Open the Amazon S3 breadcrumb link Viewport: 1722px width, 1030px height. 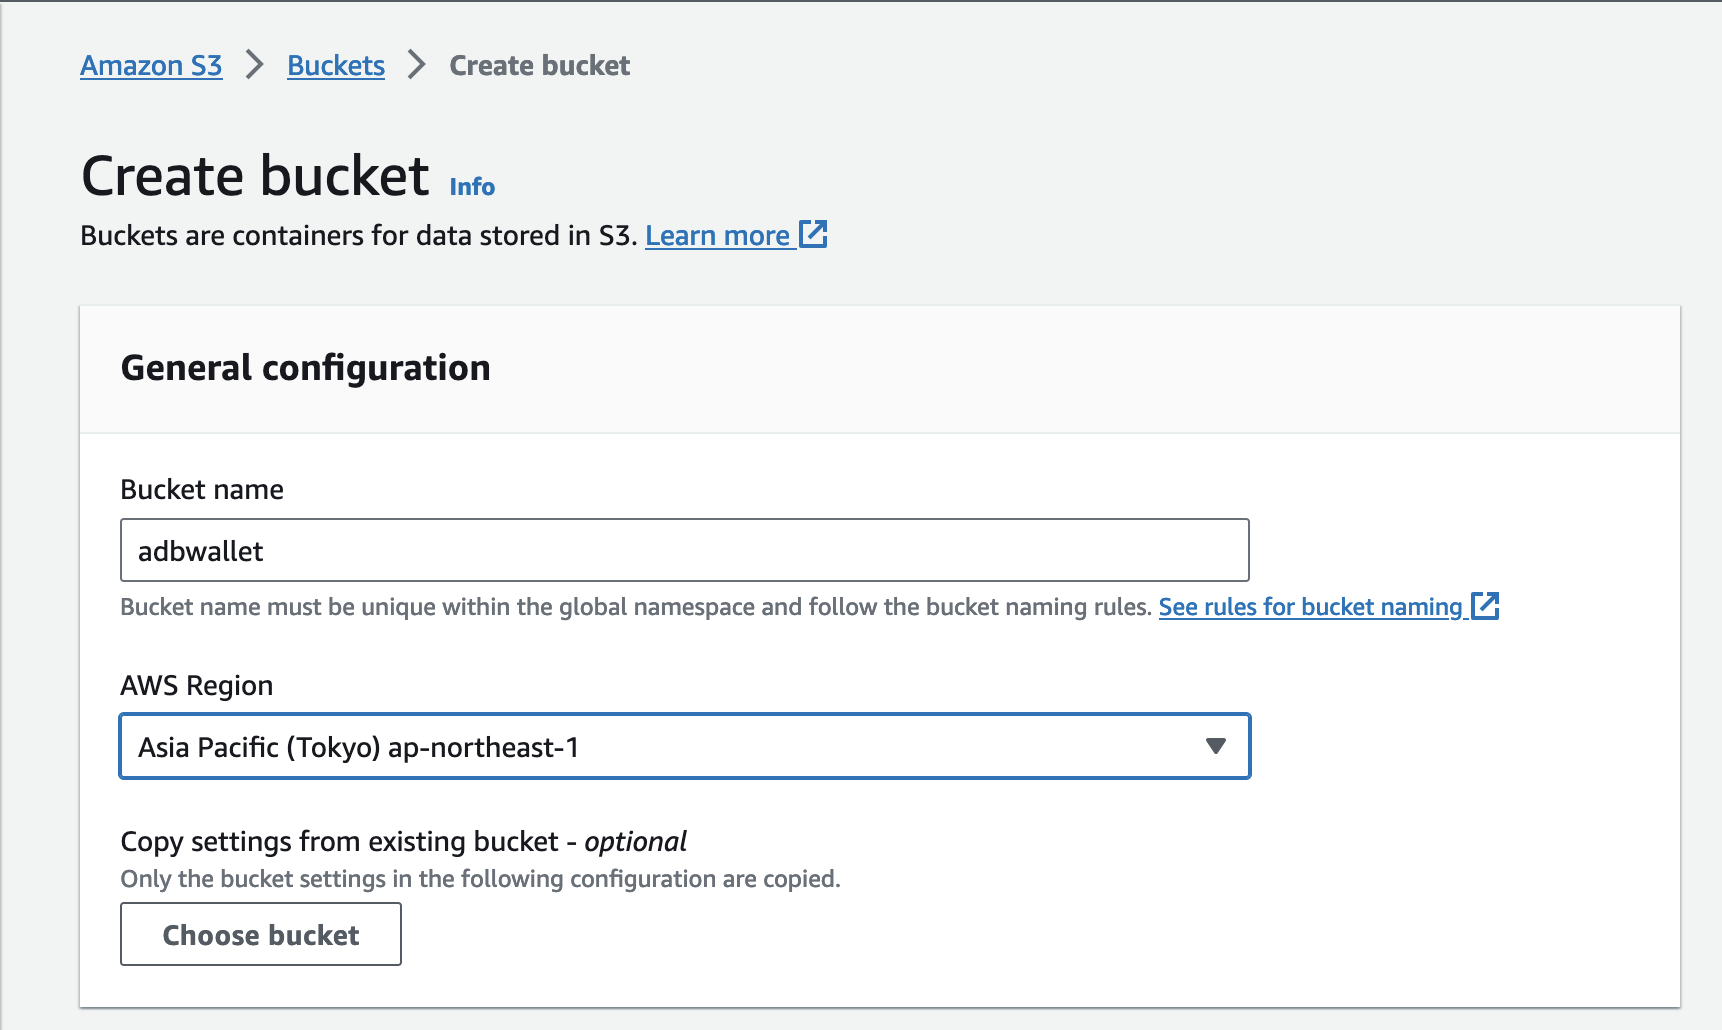(x=151, y=66)
